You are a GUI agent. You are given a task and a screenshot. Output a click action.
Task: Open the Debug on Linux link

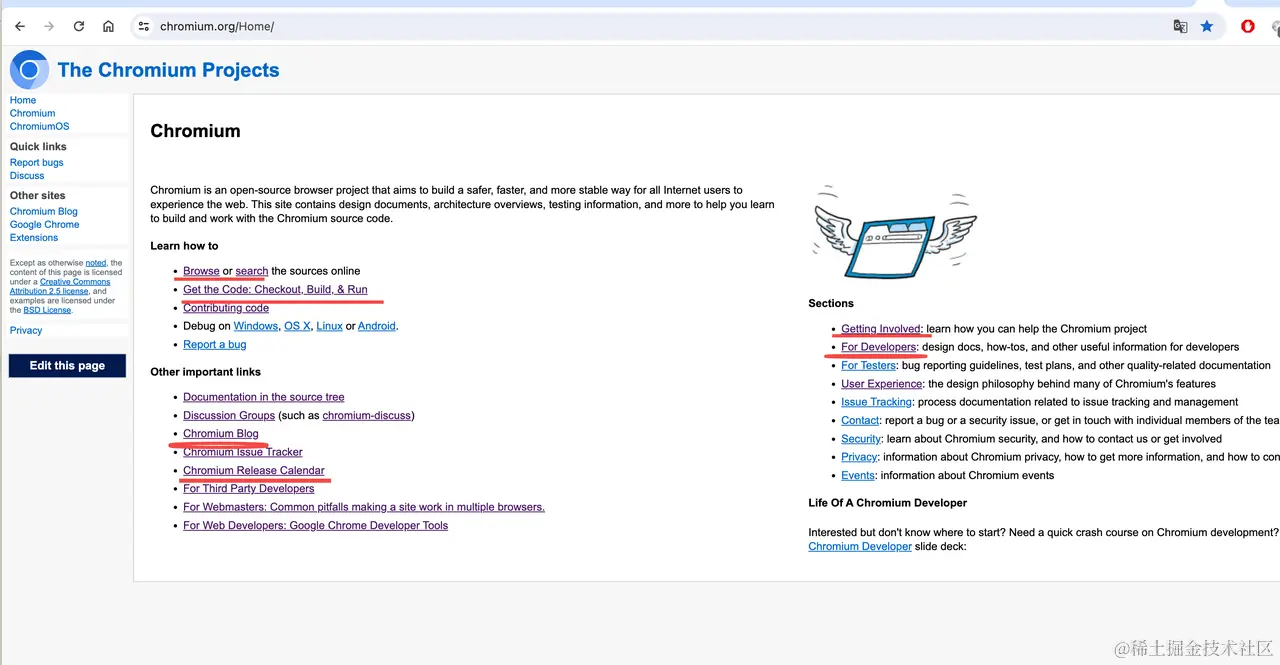click(329, 326)
